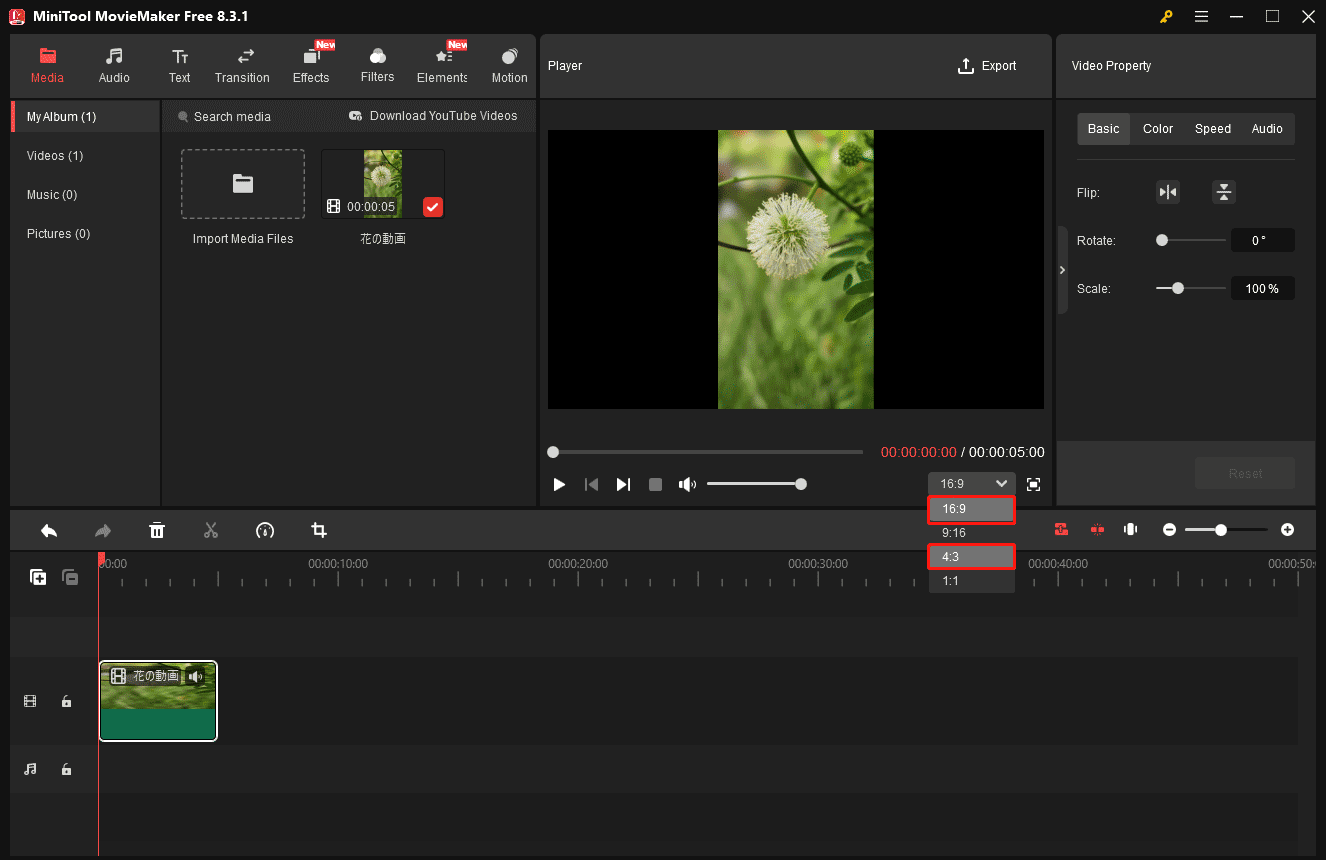Click Download YouTube Videos link

[x=433, y=116]
